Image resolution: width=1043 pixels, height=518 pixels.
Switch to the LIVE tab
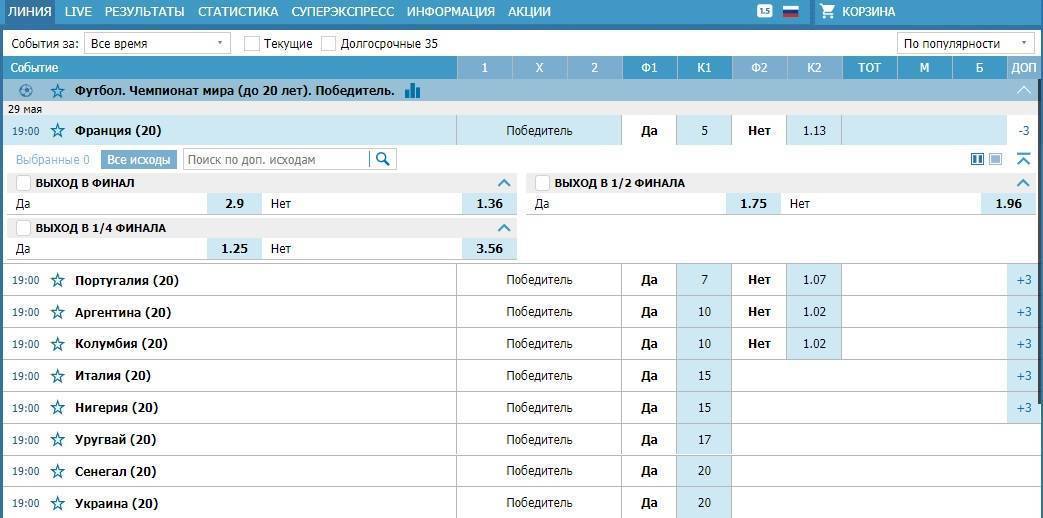pyautogui.click(x=78, y=12)
